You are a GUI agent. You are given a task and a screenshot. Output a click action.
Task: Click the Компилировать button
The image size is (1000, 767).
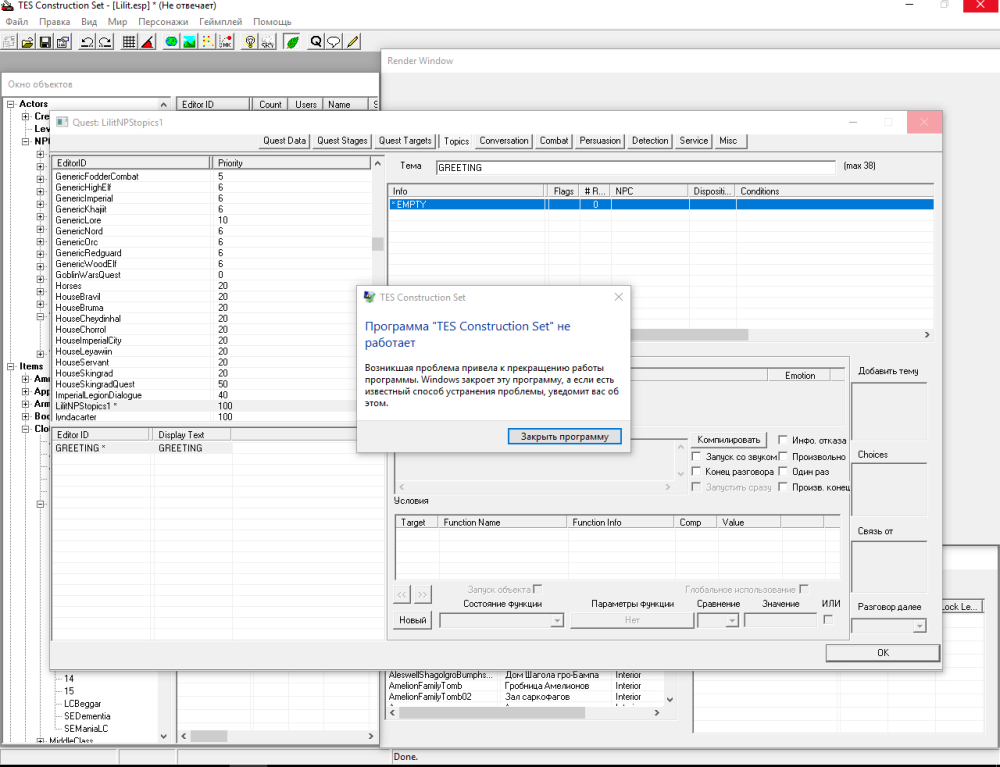click(x=728, y=440)
